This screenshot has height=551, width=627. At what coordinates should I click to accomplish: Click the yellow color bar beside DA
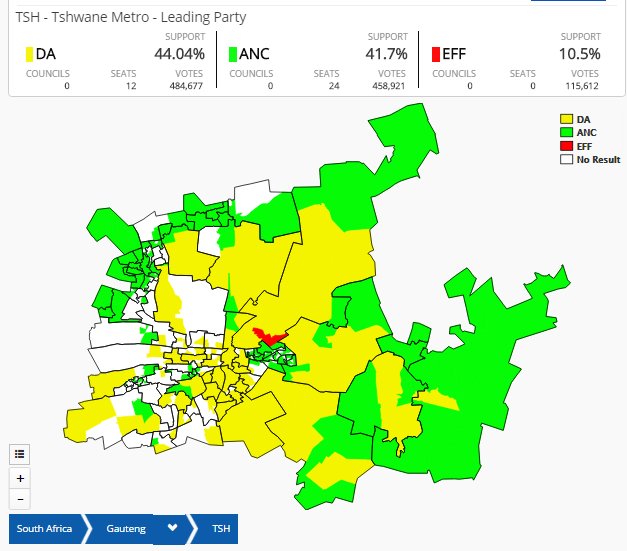29,54
